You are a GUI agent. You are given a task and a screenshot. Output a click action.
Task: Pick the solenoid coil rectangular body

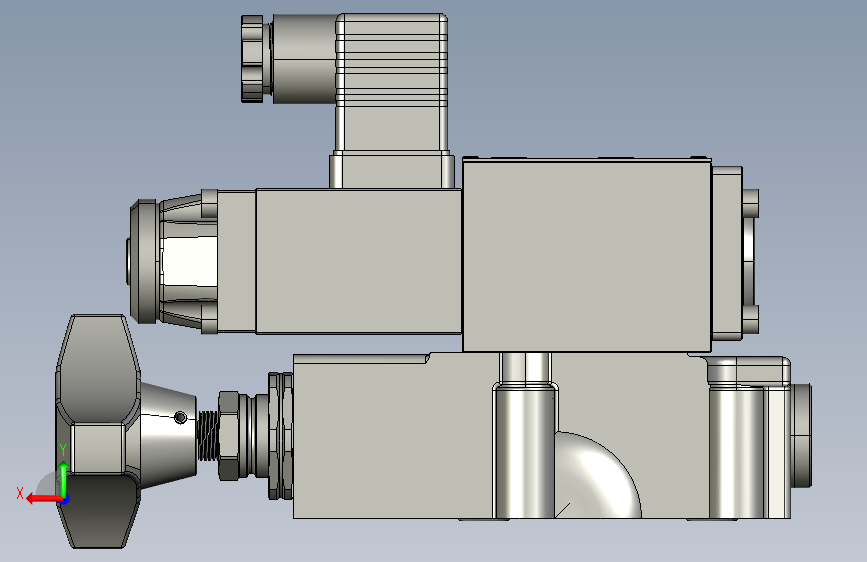358,261
